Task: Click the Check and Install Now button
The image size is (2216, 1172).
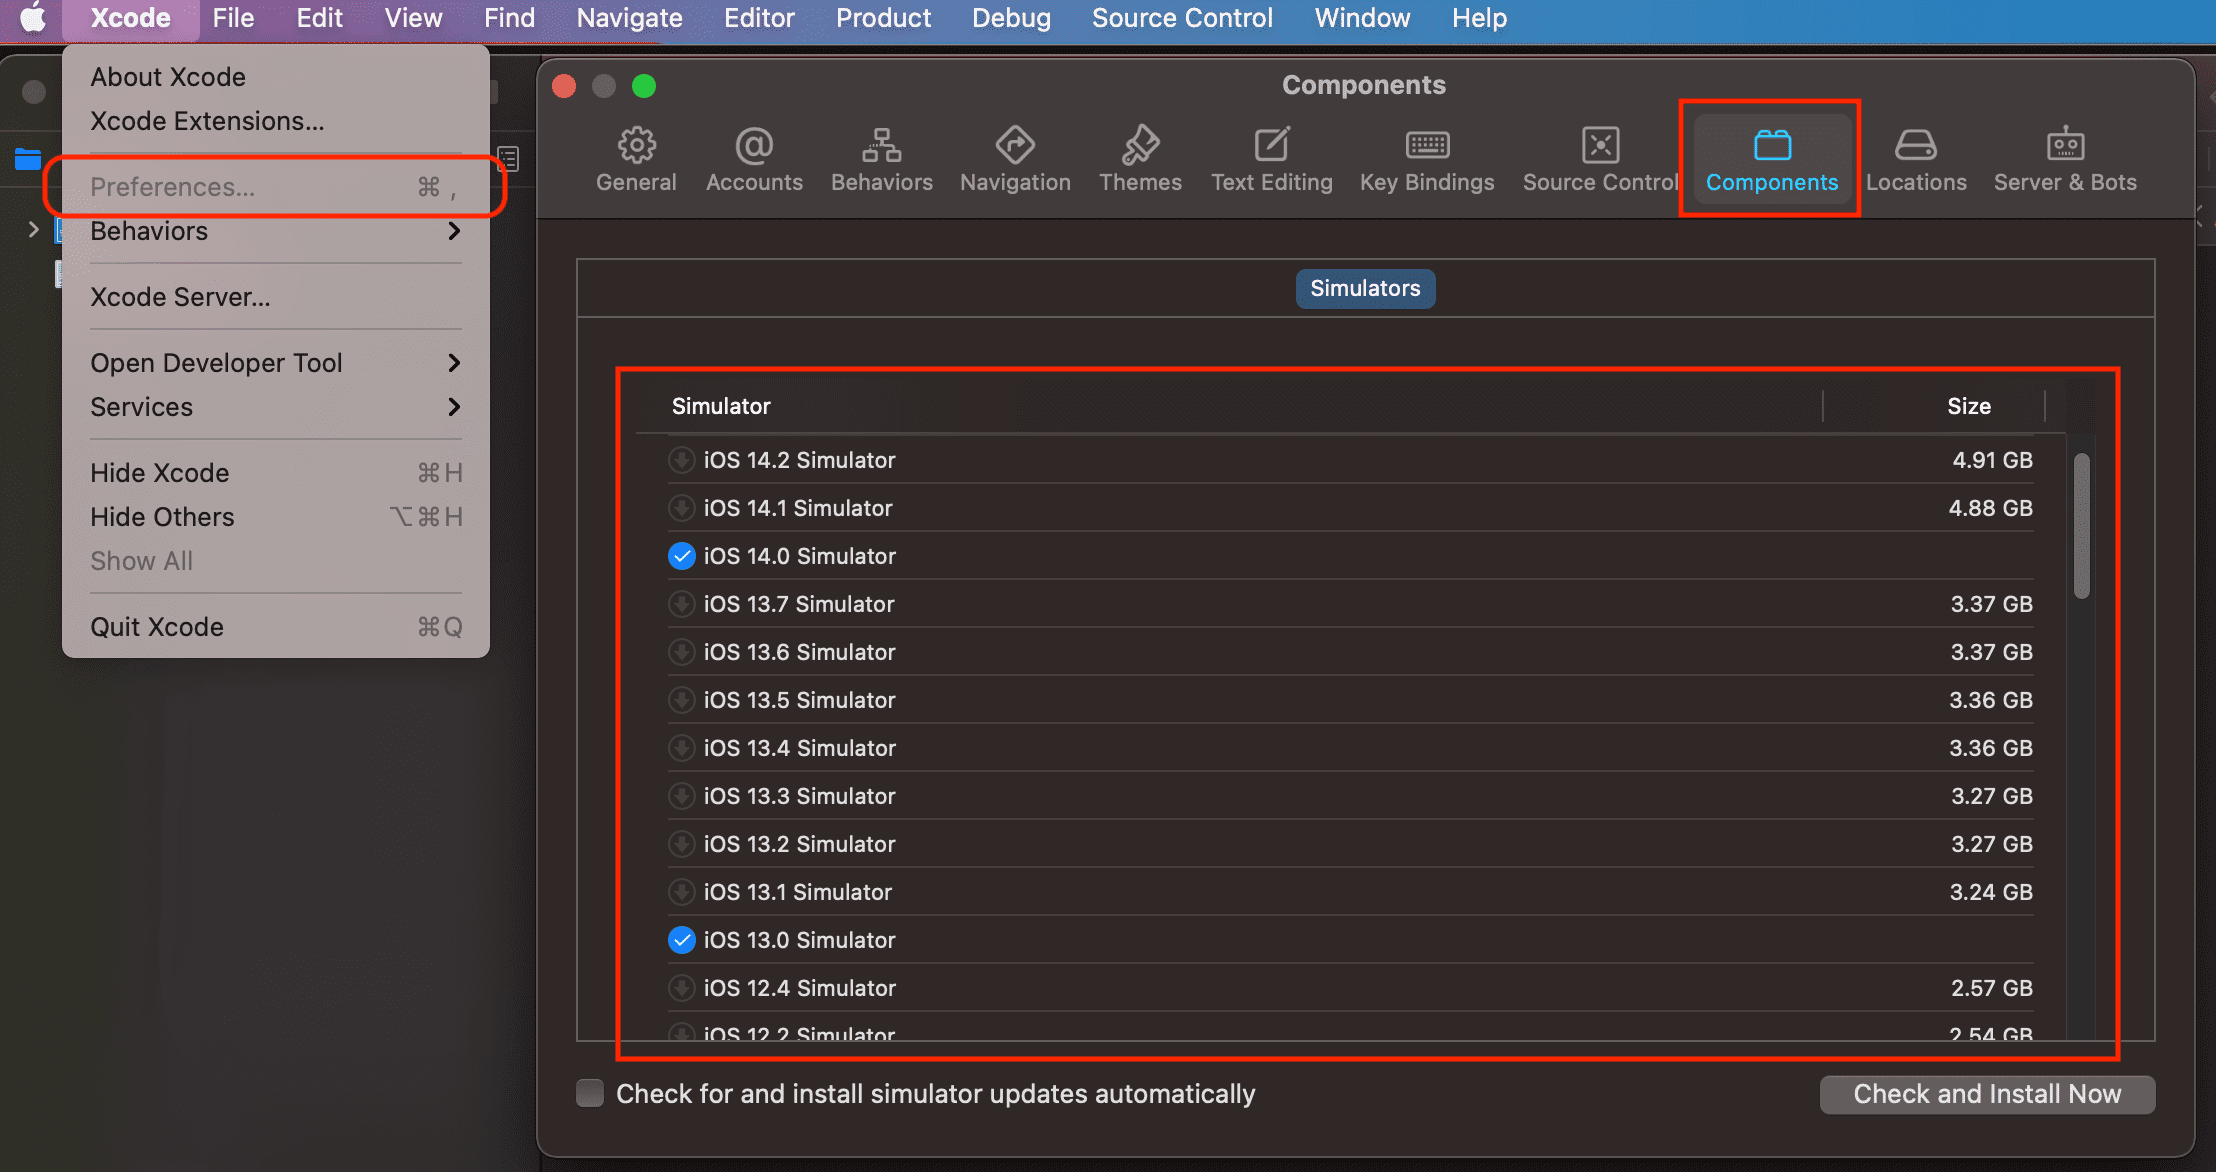Action: click(1987, 1094)
